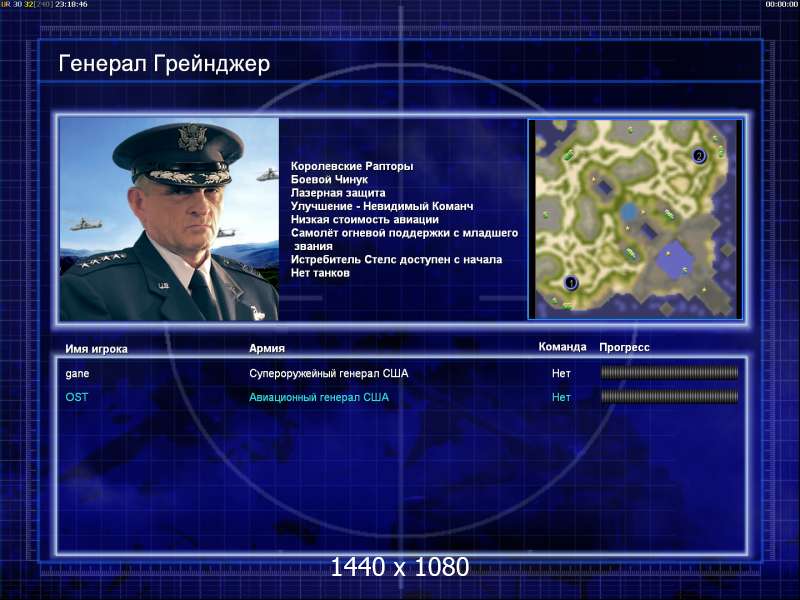The width and height of the screenshot is (800, 600).
Task: Select player name 'OST'
Action: [77, 397]
